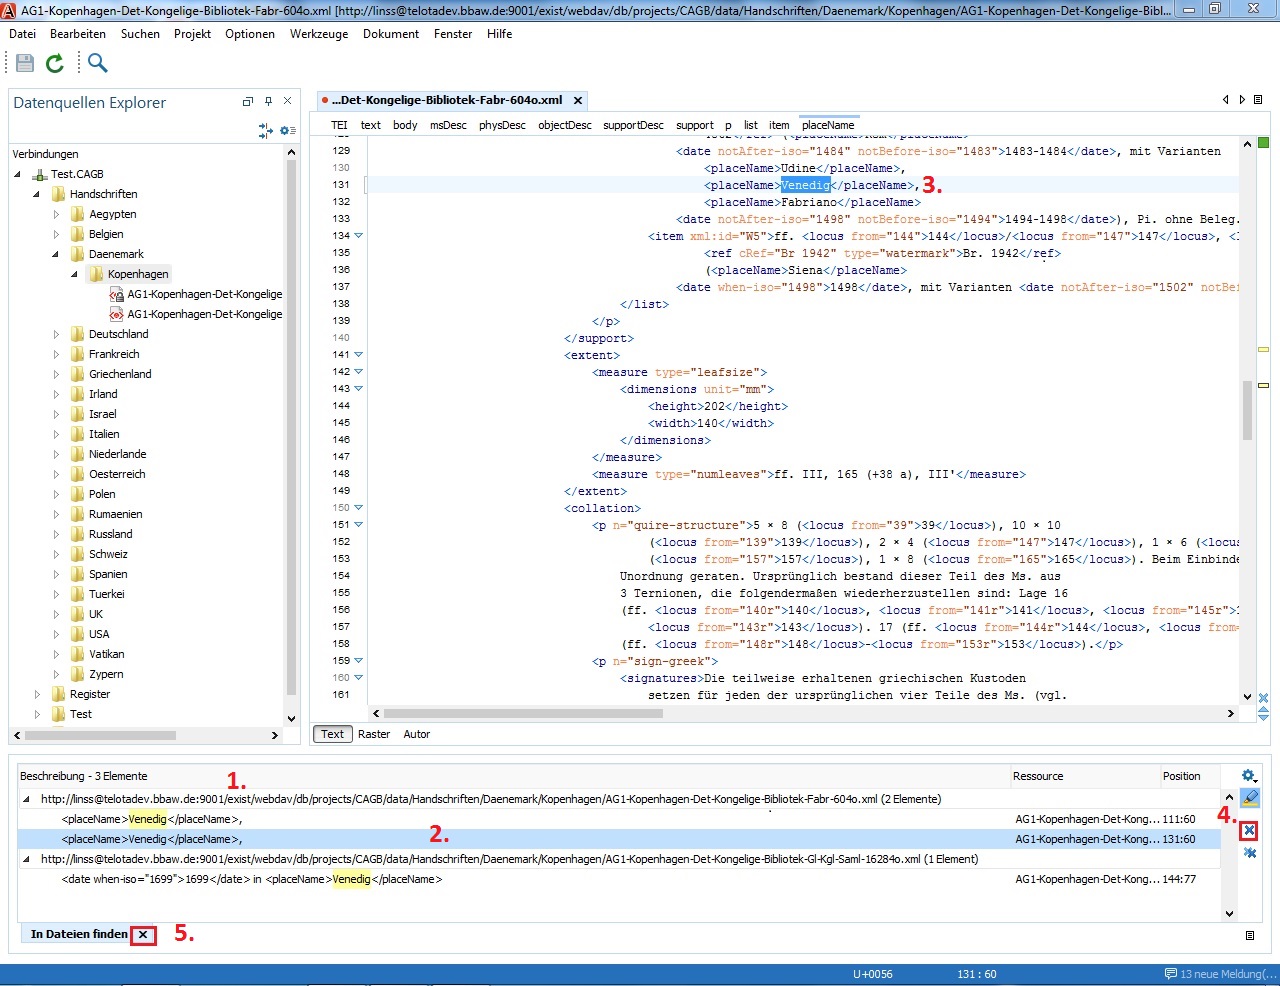Viewport: 1280px width, 986px height.
Task: Switch editor to Autor mode
Action: tap(416, 734)
